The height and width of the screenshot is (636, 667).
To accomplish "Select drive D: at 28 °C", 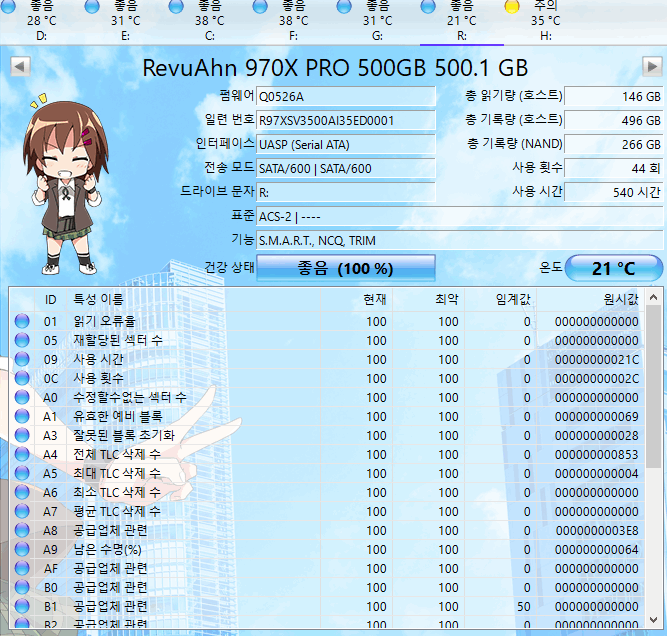I will pyautogui.click(x=41, y=21).
